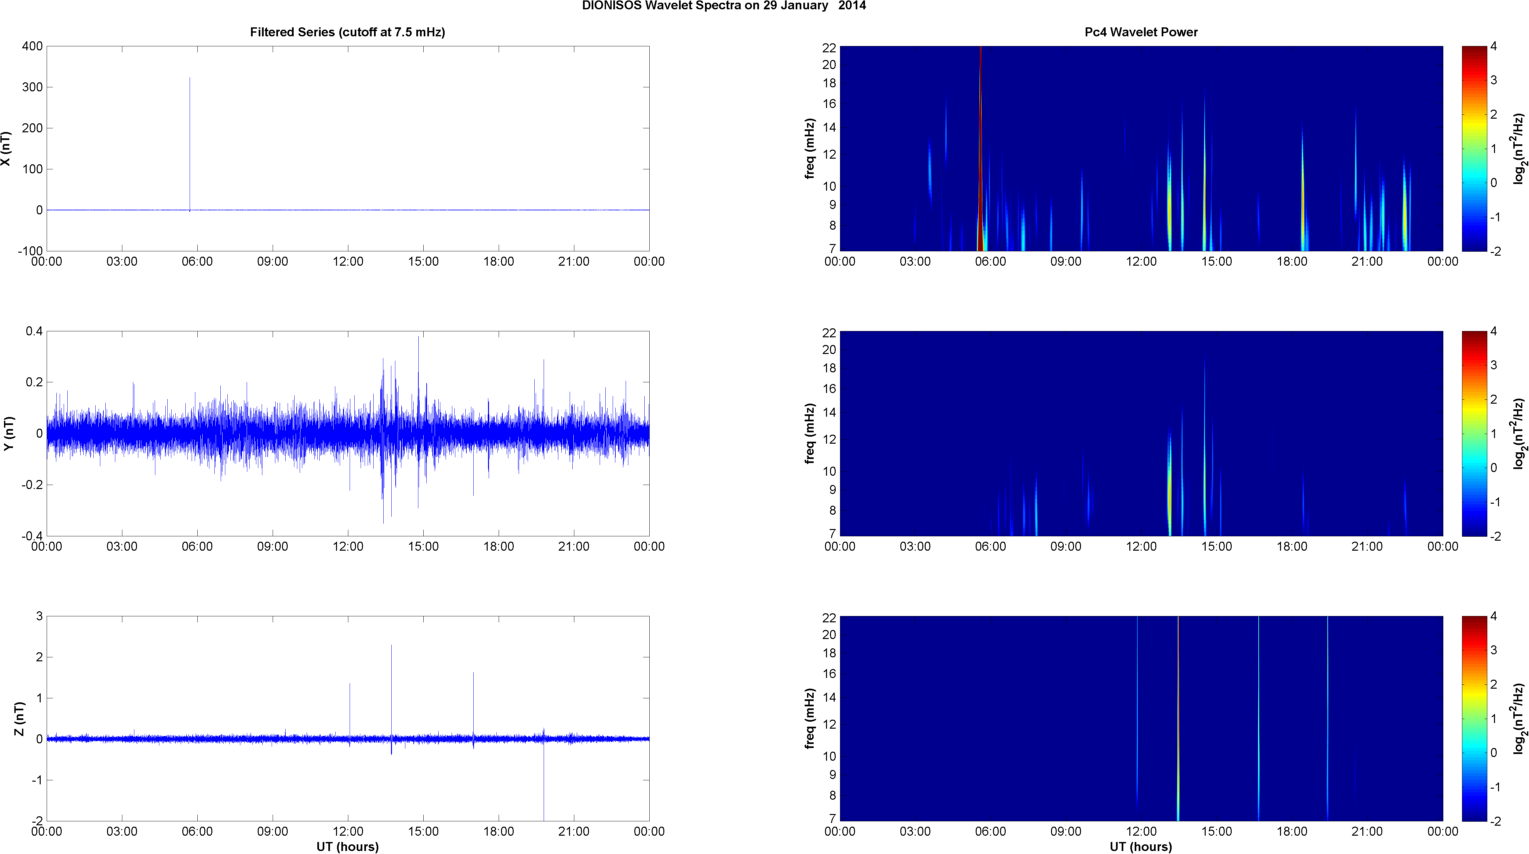Click the '-100' tick on the X series axis

click(x=29, y=251)
